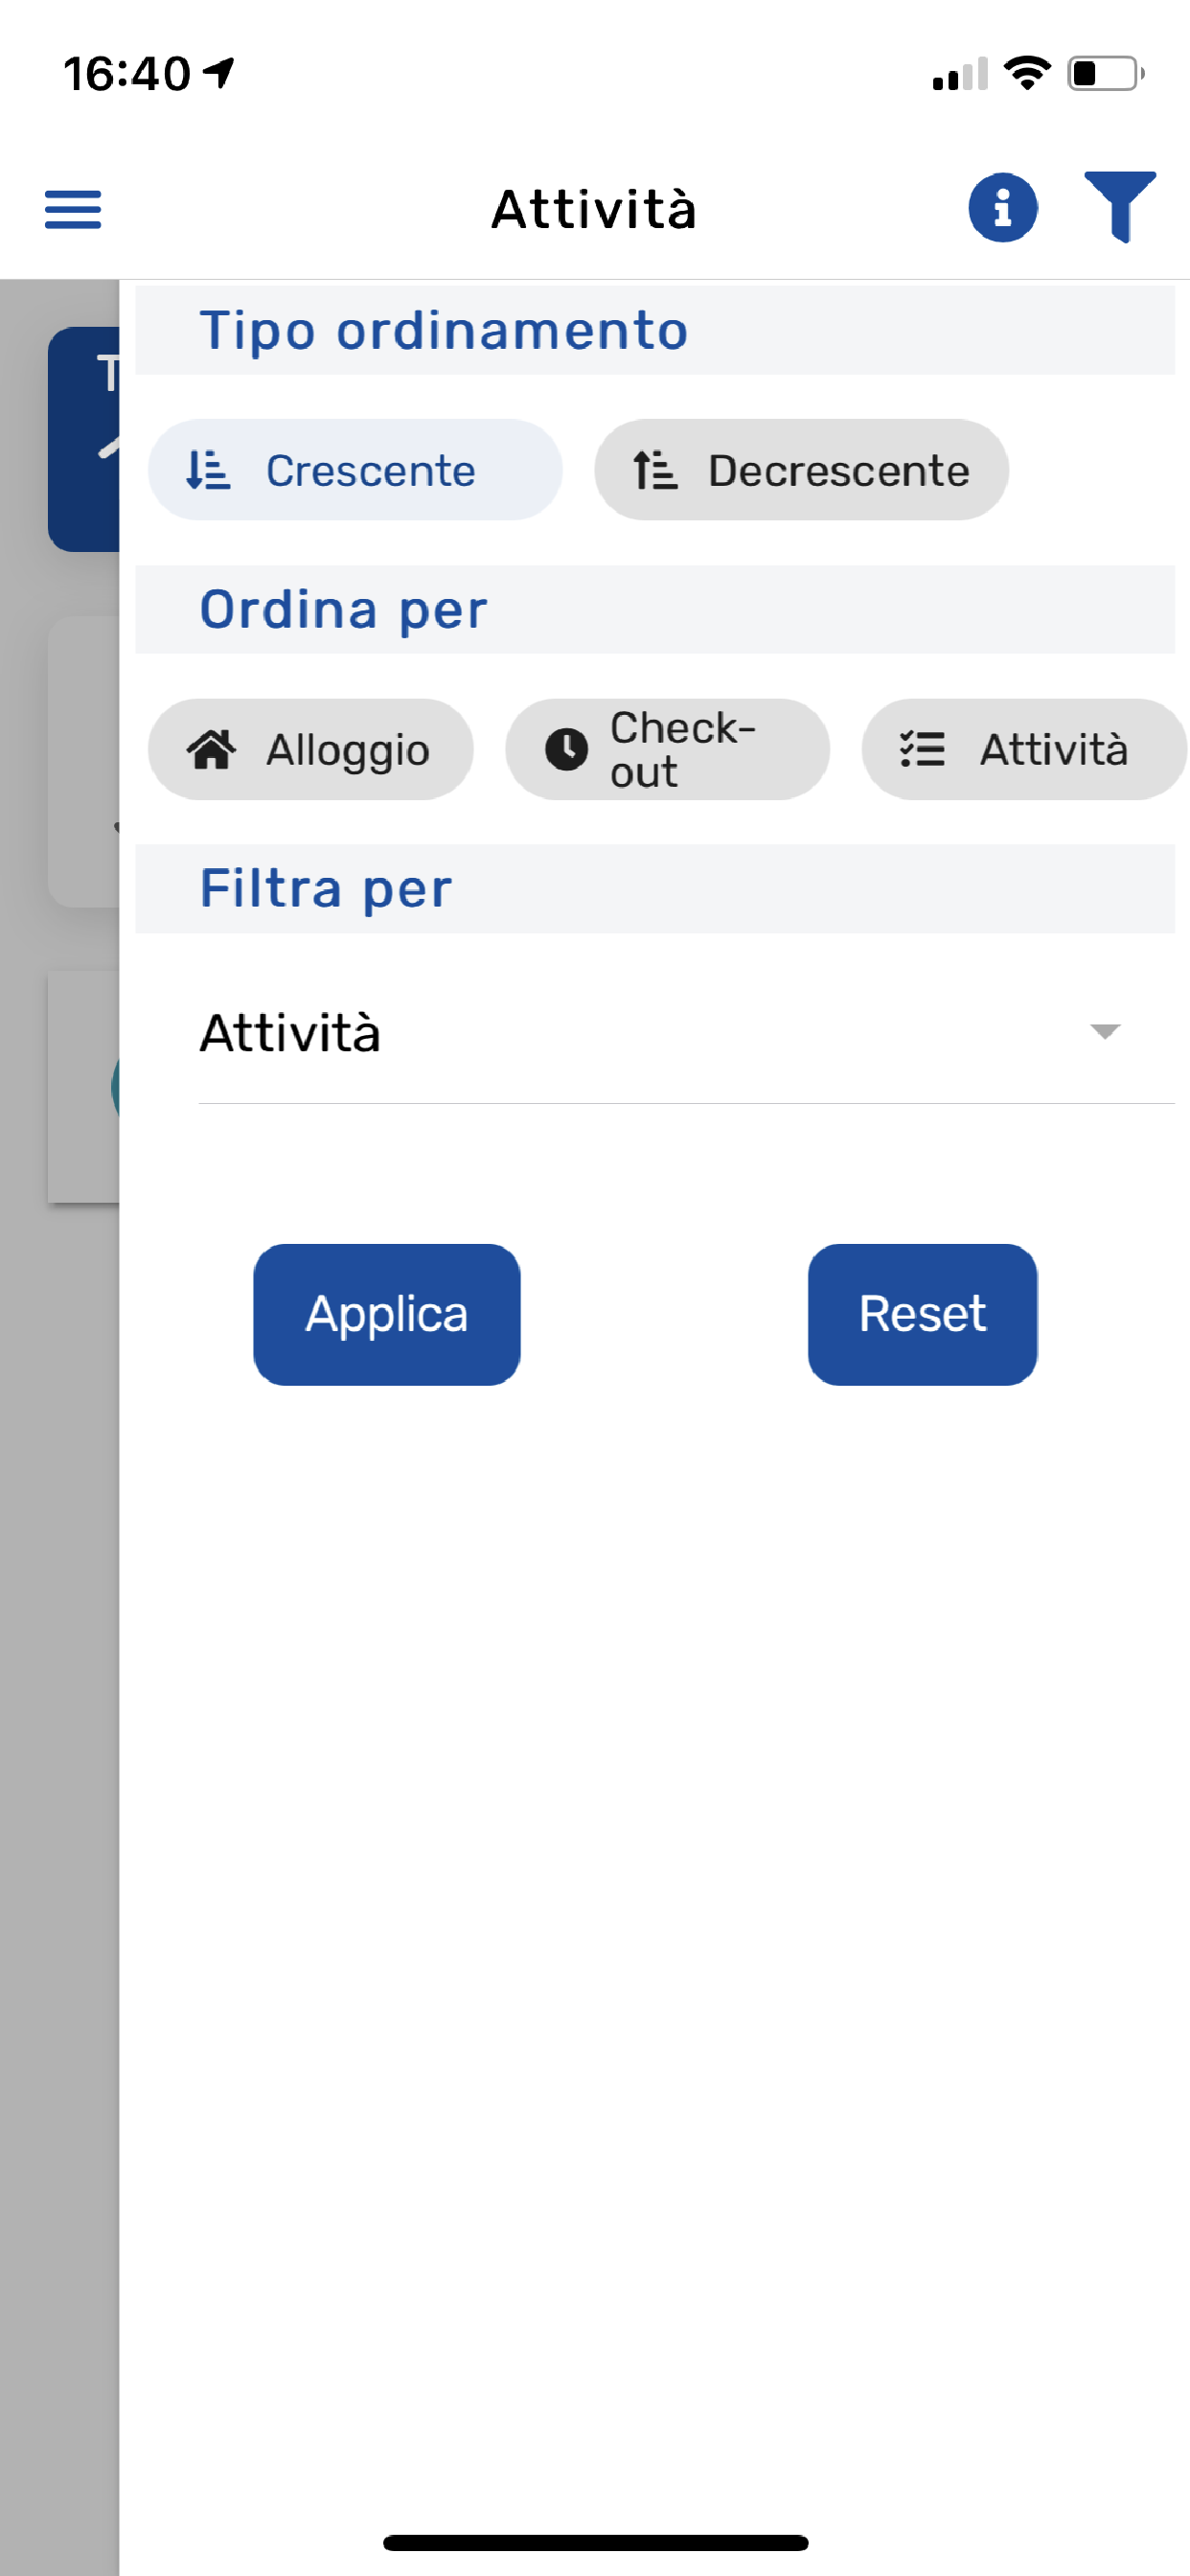The height and width of the screenshot is (2576, 1190).
Task: Apply filters with the Applica button
Action: [386, 1314]
